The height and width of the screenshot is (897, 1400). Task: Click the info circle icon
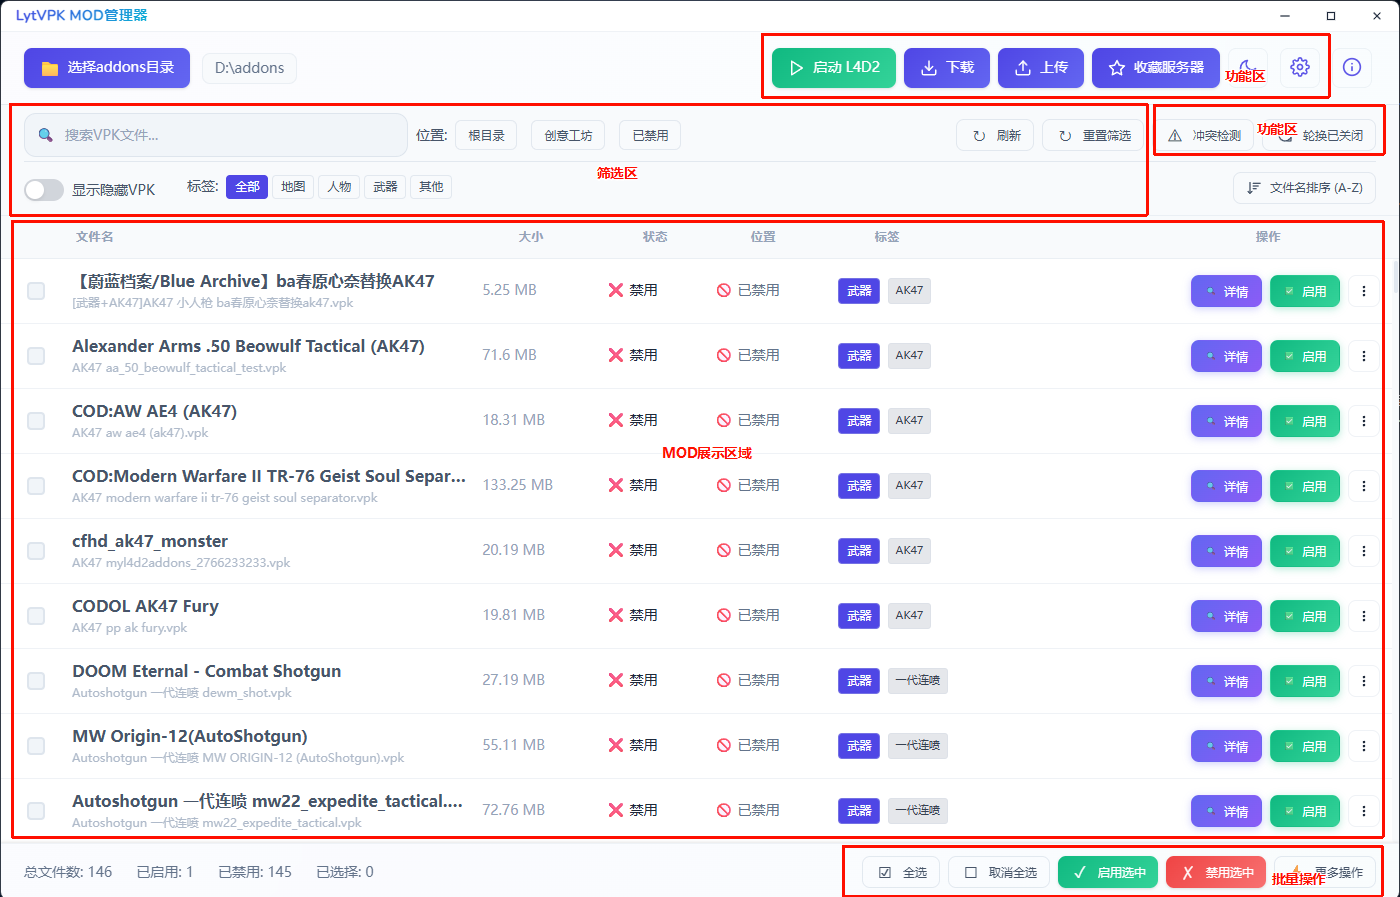click(x=1351, y=67)
